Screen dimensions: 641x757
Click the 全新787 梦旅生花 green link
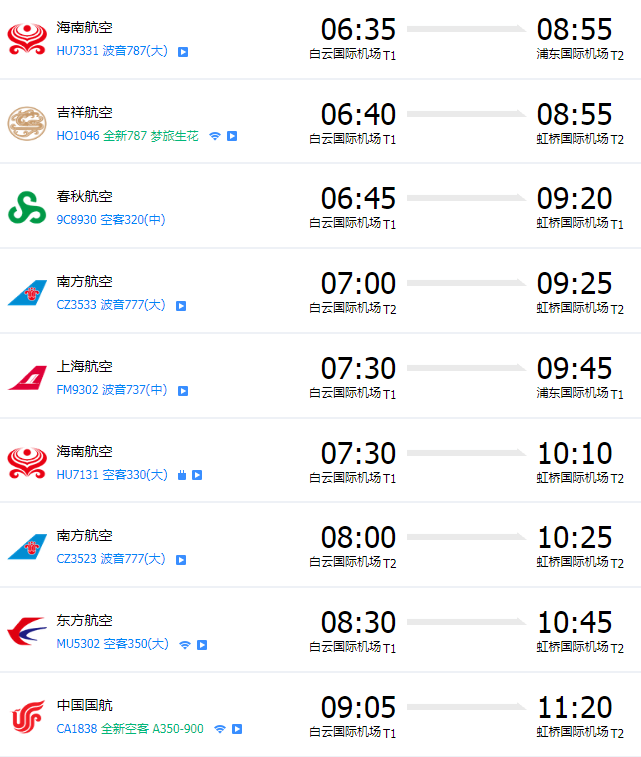(151, 136)
